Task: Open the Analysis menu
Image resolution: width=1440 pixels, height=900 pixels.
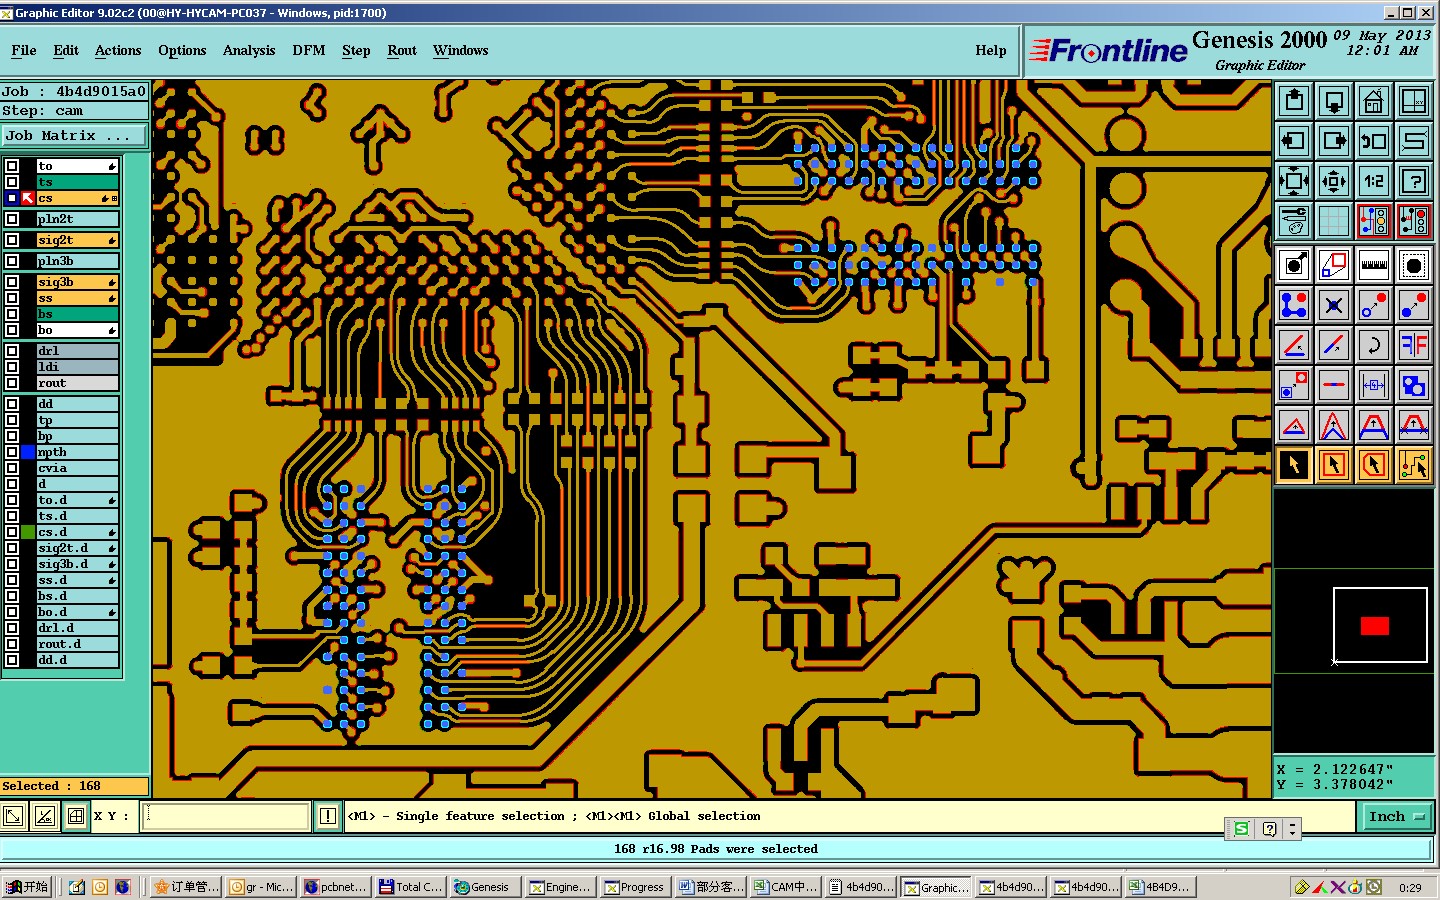Action: pyautogui.click(x=249, y=50)
